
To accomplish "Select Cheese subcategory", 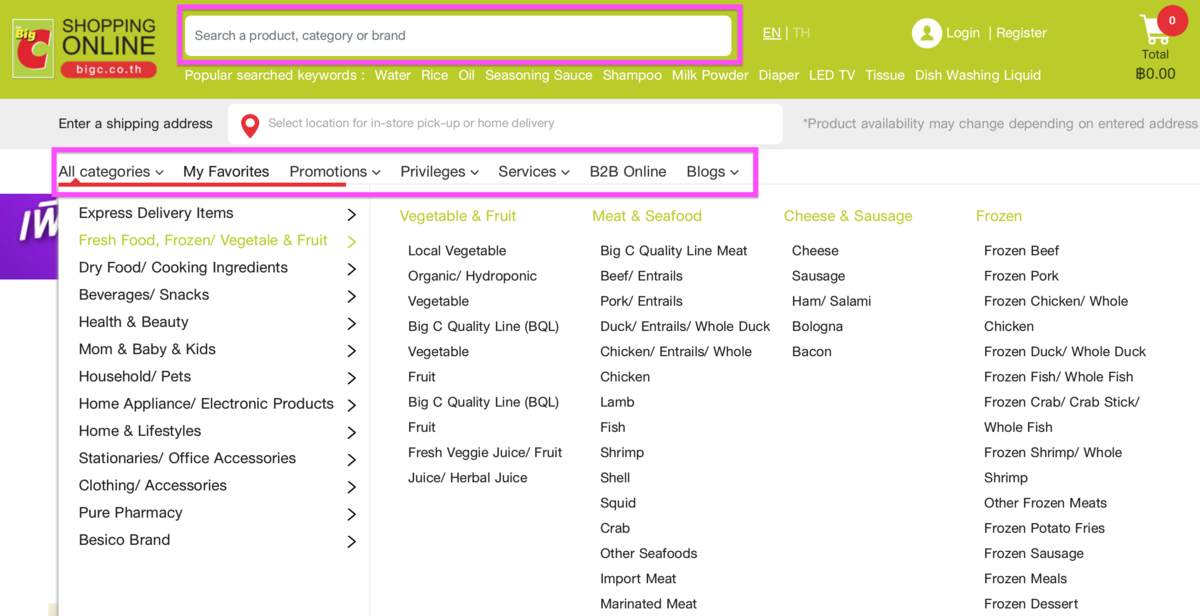I will click(815, 251).
